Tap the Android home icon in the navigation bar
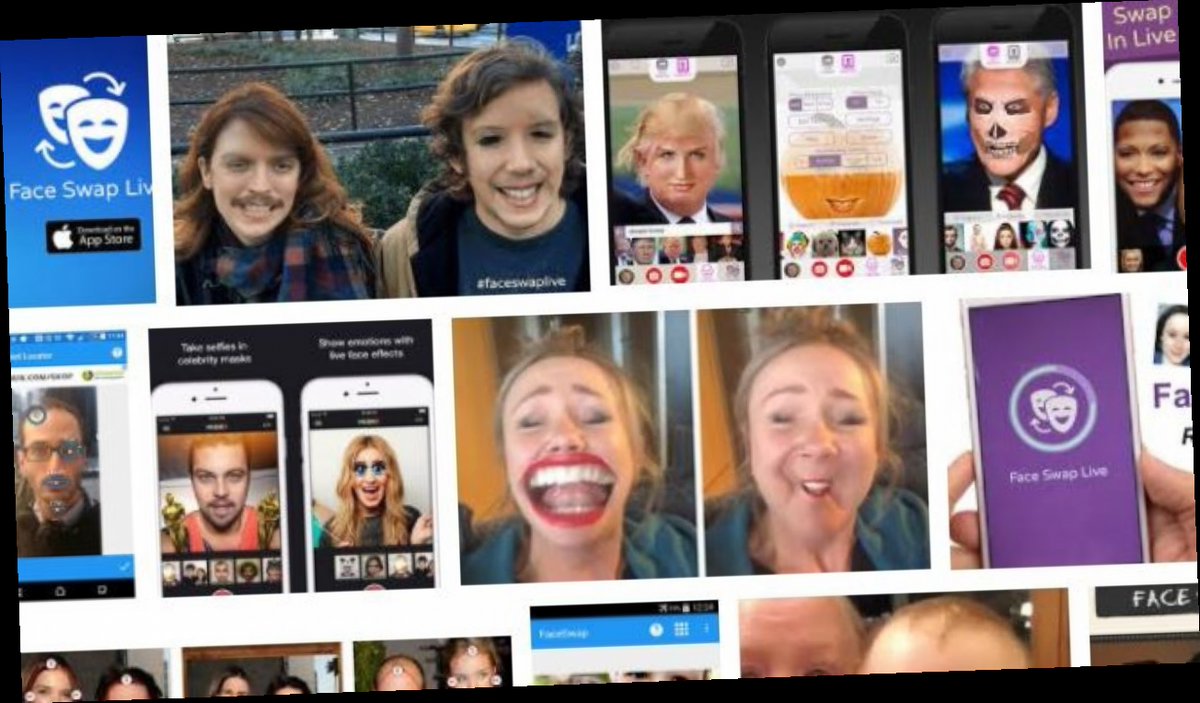Viewport: 1200px width, 703px height. coord(60,589)
